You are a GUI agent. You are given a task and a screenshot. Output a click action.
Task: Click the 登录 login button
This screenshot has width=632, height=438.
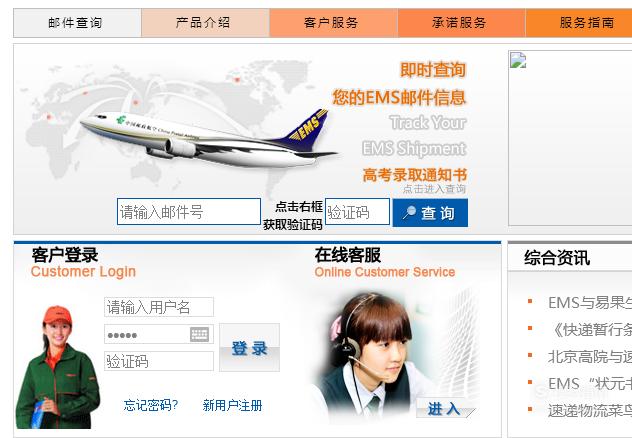coord(249,347)
